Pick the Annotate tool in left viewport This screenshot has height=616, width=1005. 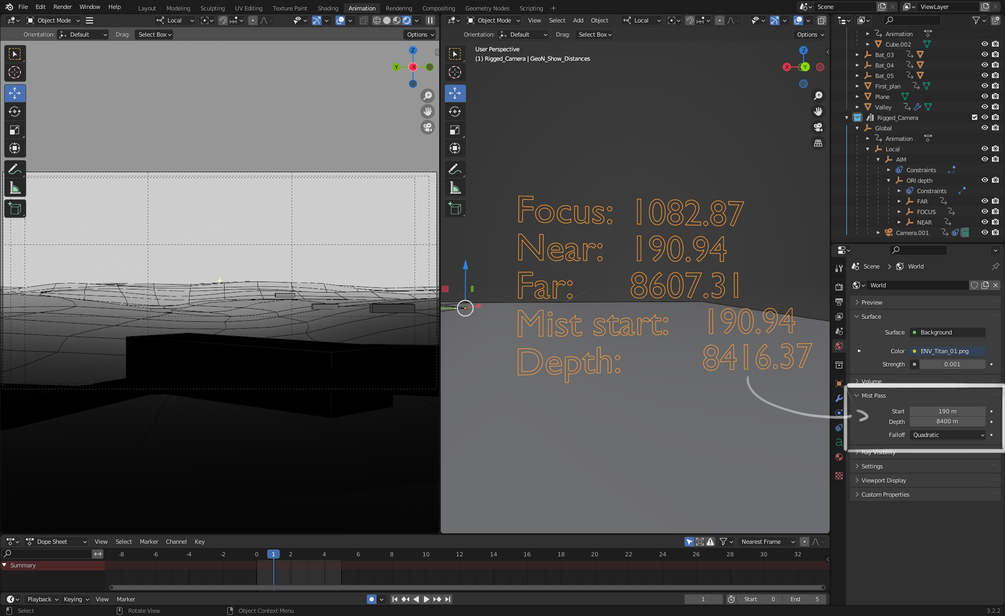coord(14,169)
